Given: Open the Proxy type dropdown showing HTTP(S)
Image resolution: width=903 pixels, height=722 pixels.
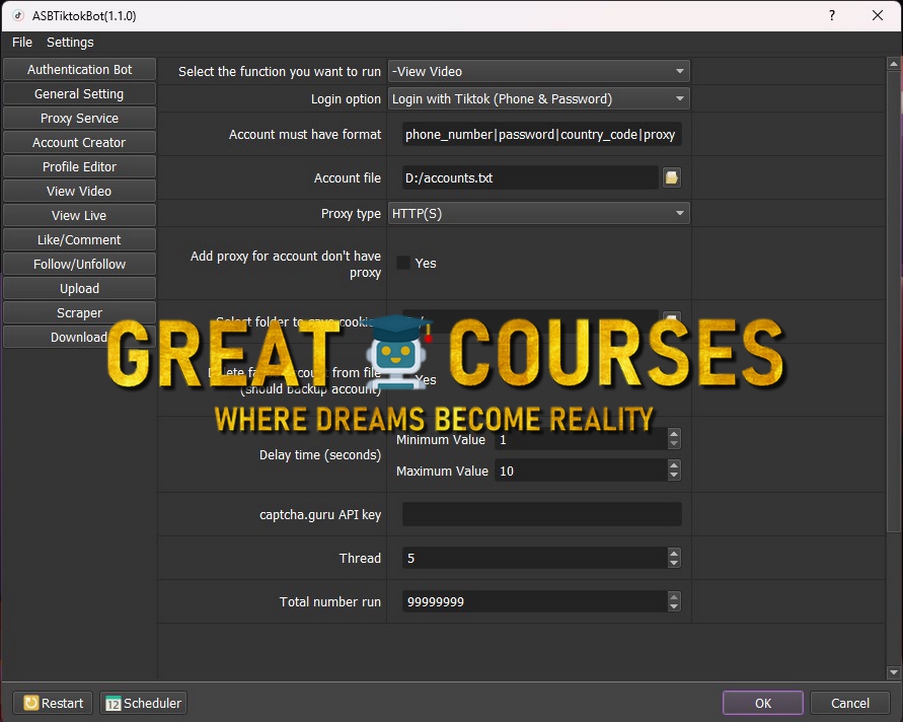Looking at the screenshot, I should [x=538, y=214].
